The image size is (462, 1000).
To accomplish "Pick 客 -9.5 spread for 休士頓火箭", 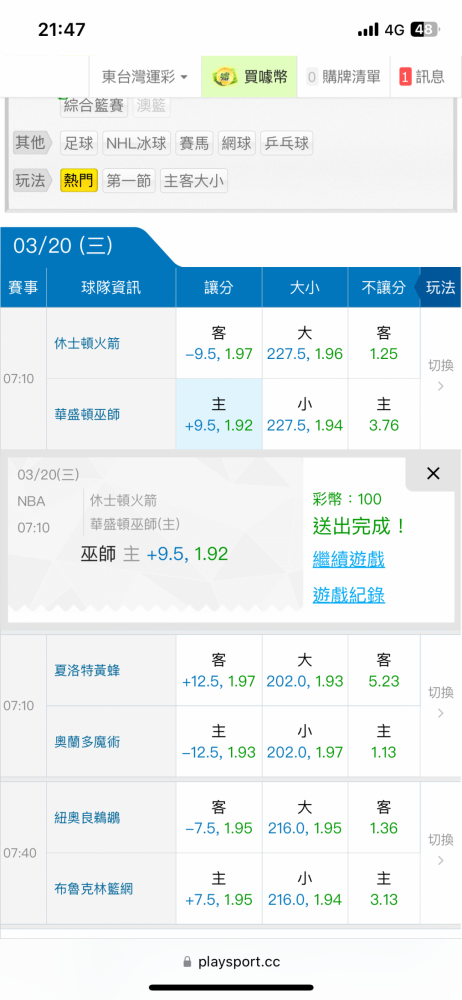I will (219, 343).
